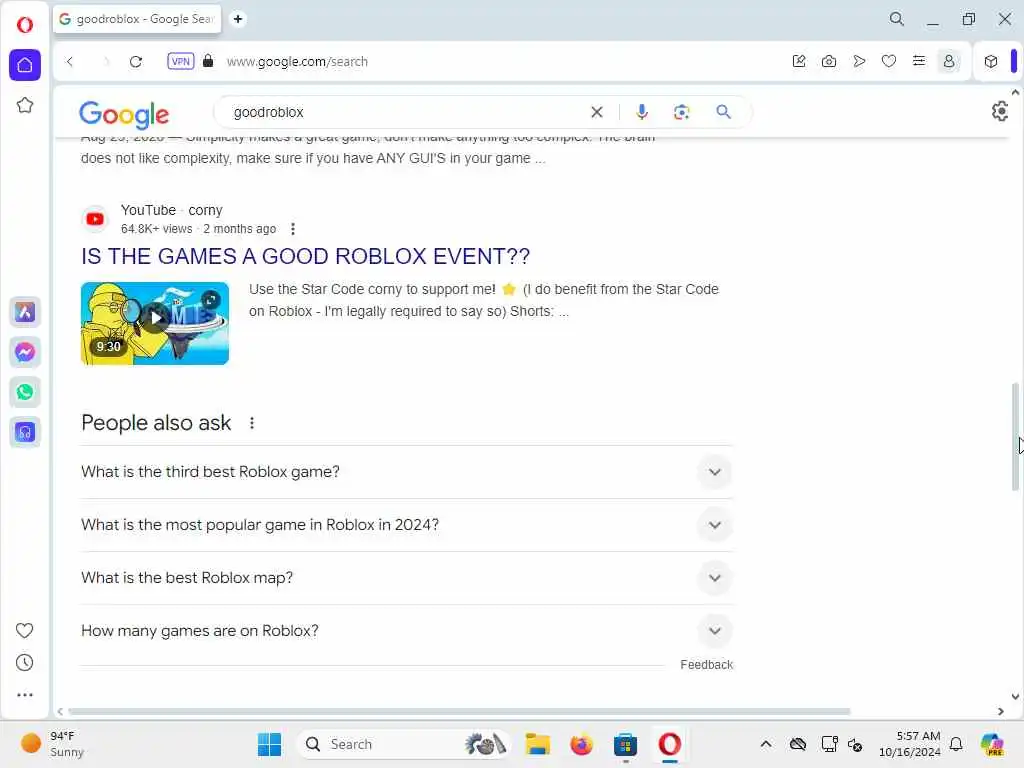Go to Google homepage via logo

pyautogui.click(x=124, y=114)
